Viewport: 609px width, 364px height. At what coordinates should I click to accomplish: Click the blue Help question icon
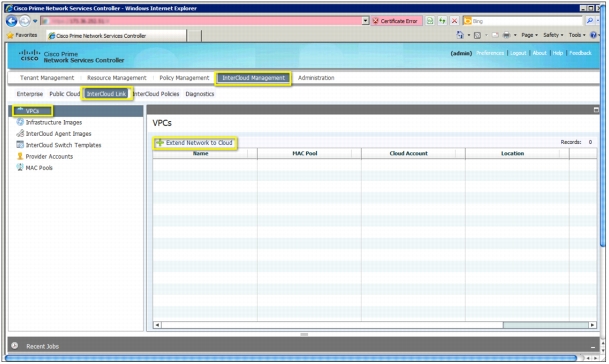coord(593,35)
